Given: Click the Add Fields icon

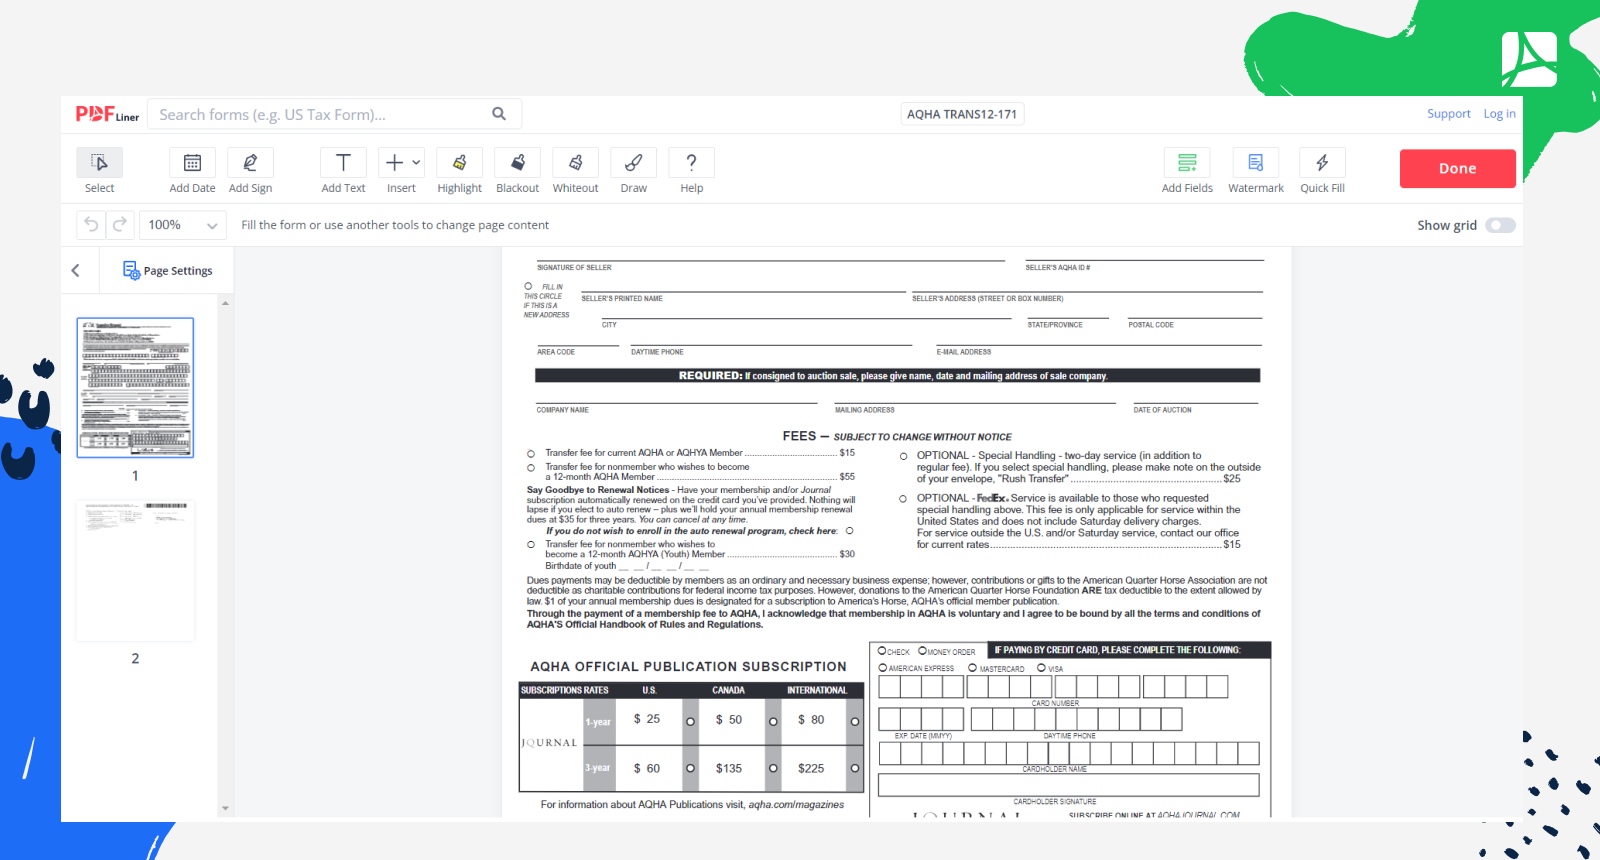Looking at the screenshot, I should 1187,163.
